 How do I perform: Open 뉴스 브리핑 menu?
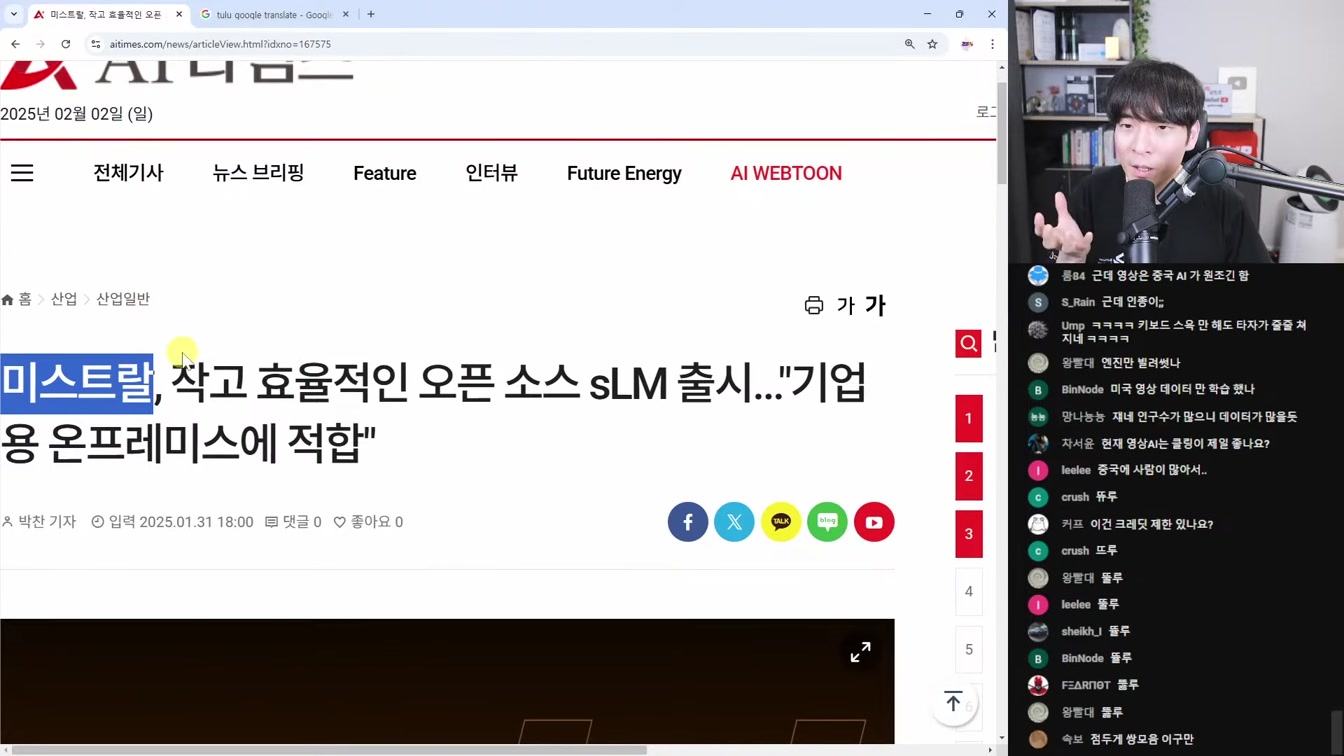(258, 173)
